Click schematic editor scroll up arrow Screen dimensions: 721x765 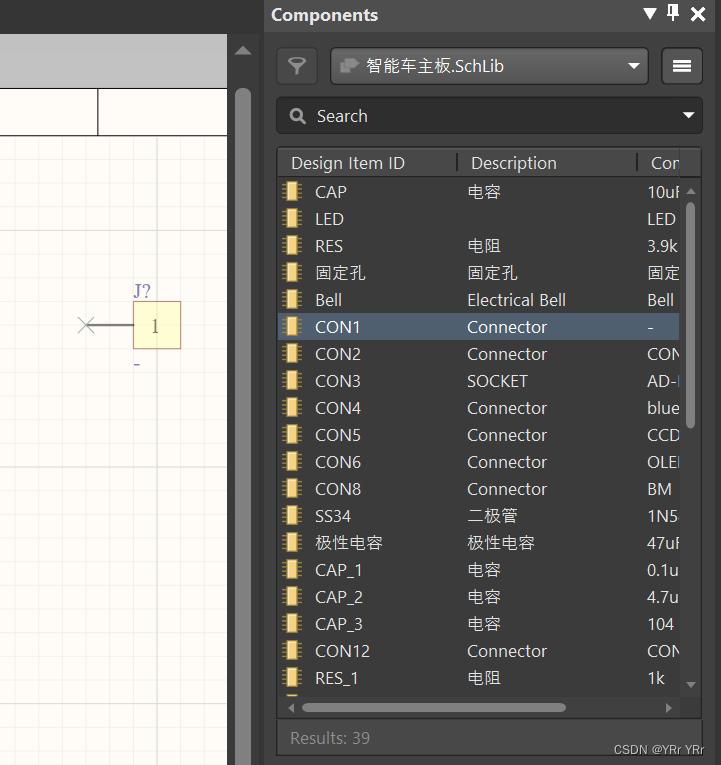coord(243,51)
